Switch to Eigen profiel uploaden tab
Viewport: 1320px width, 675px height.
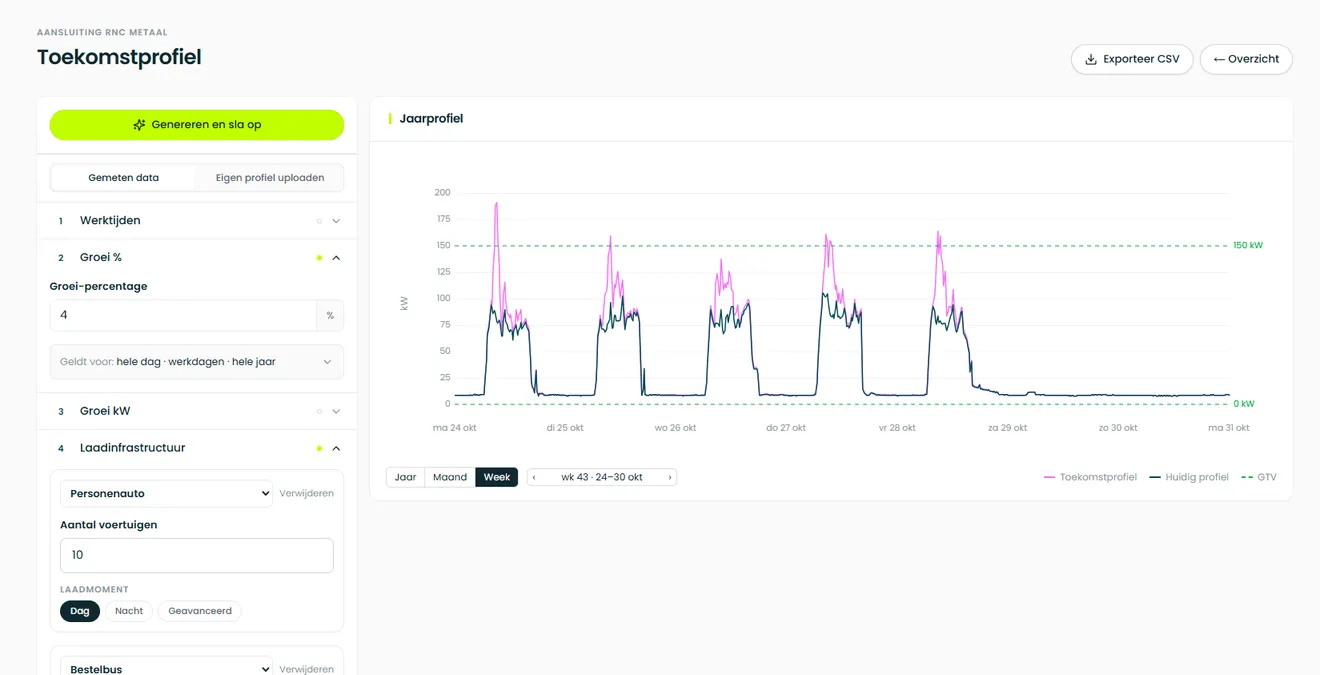(x=270, y=178)
